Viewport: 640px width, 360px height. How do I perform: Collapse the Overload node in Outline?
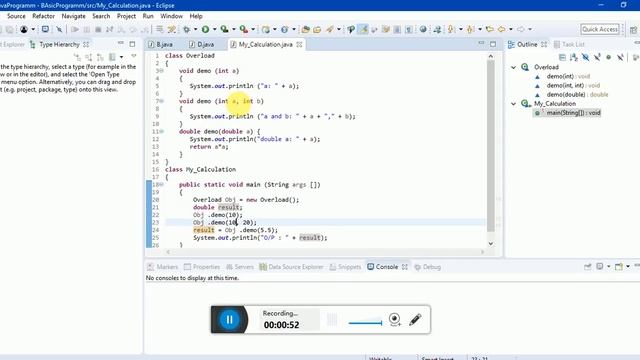(513, 67)
